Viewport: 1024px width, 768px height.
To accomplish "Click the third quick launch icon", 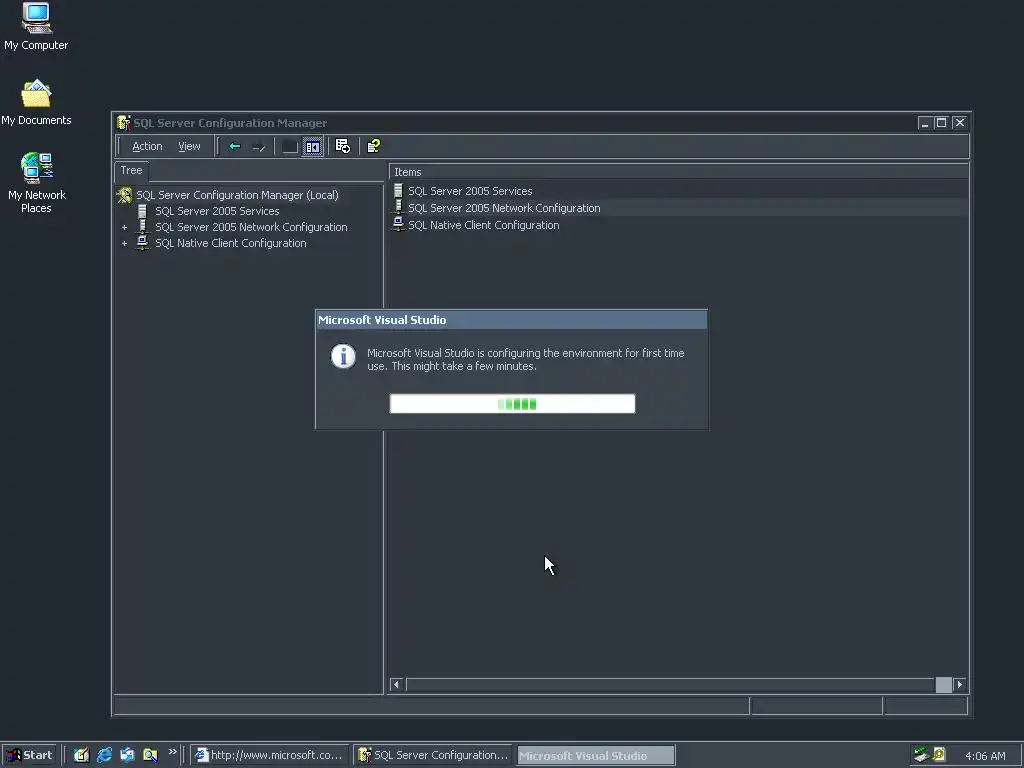I will click(127, 755).
